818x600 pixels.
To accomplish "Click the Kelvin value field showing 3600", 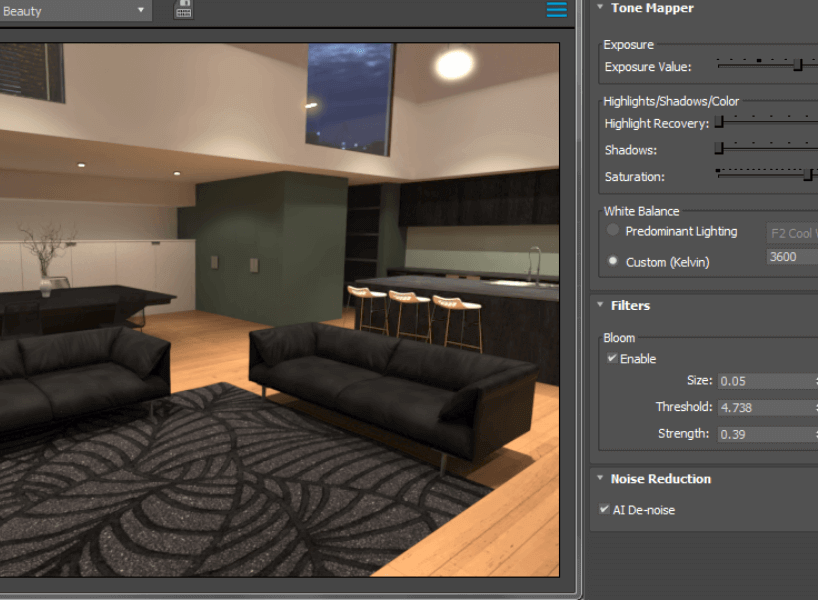I will point(791,257).
